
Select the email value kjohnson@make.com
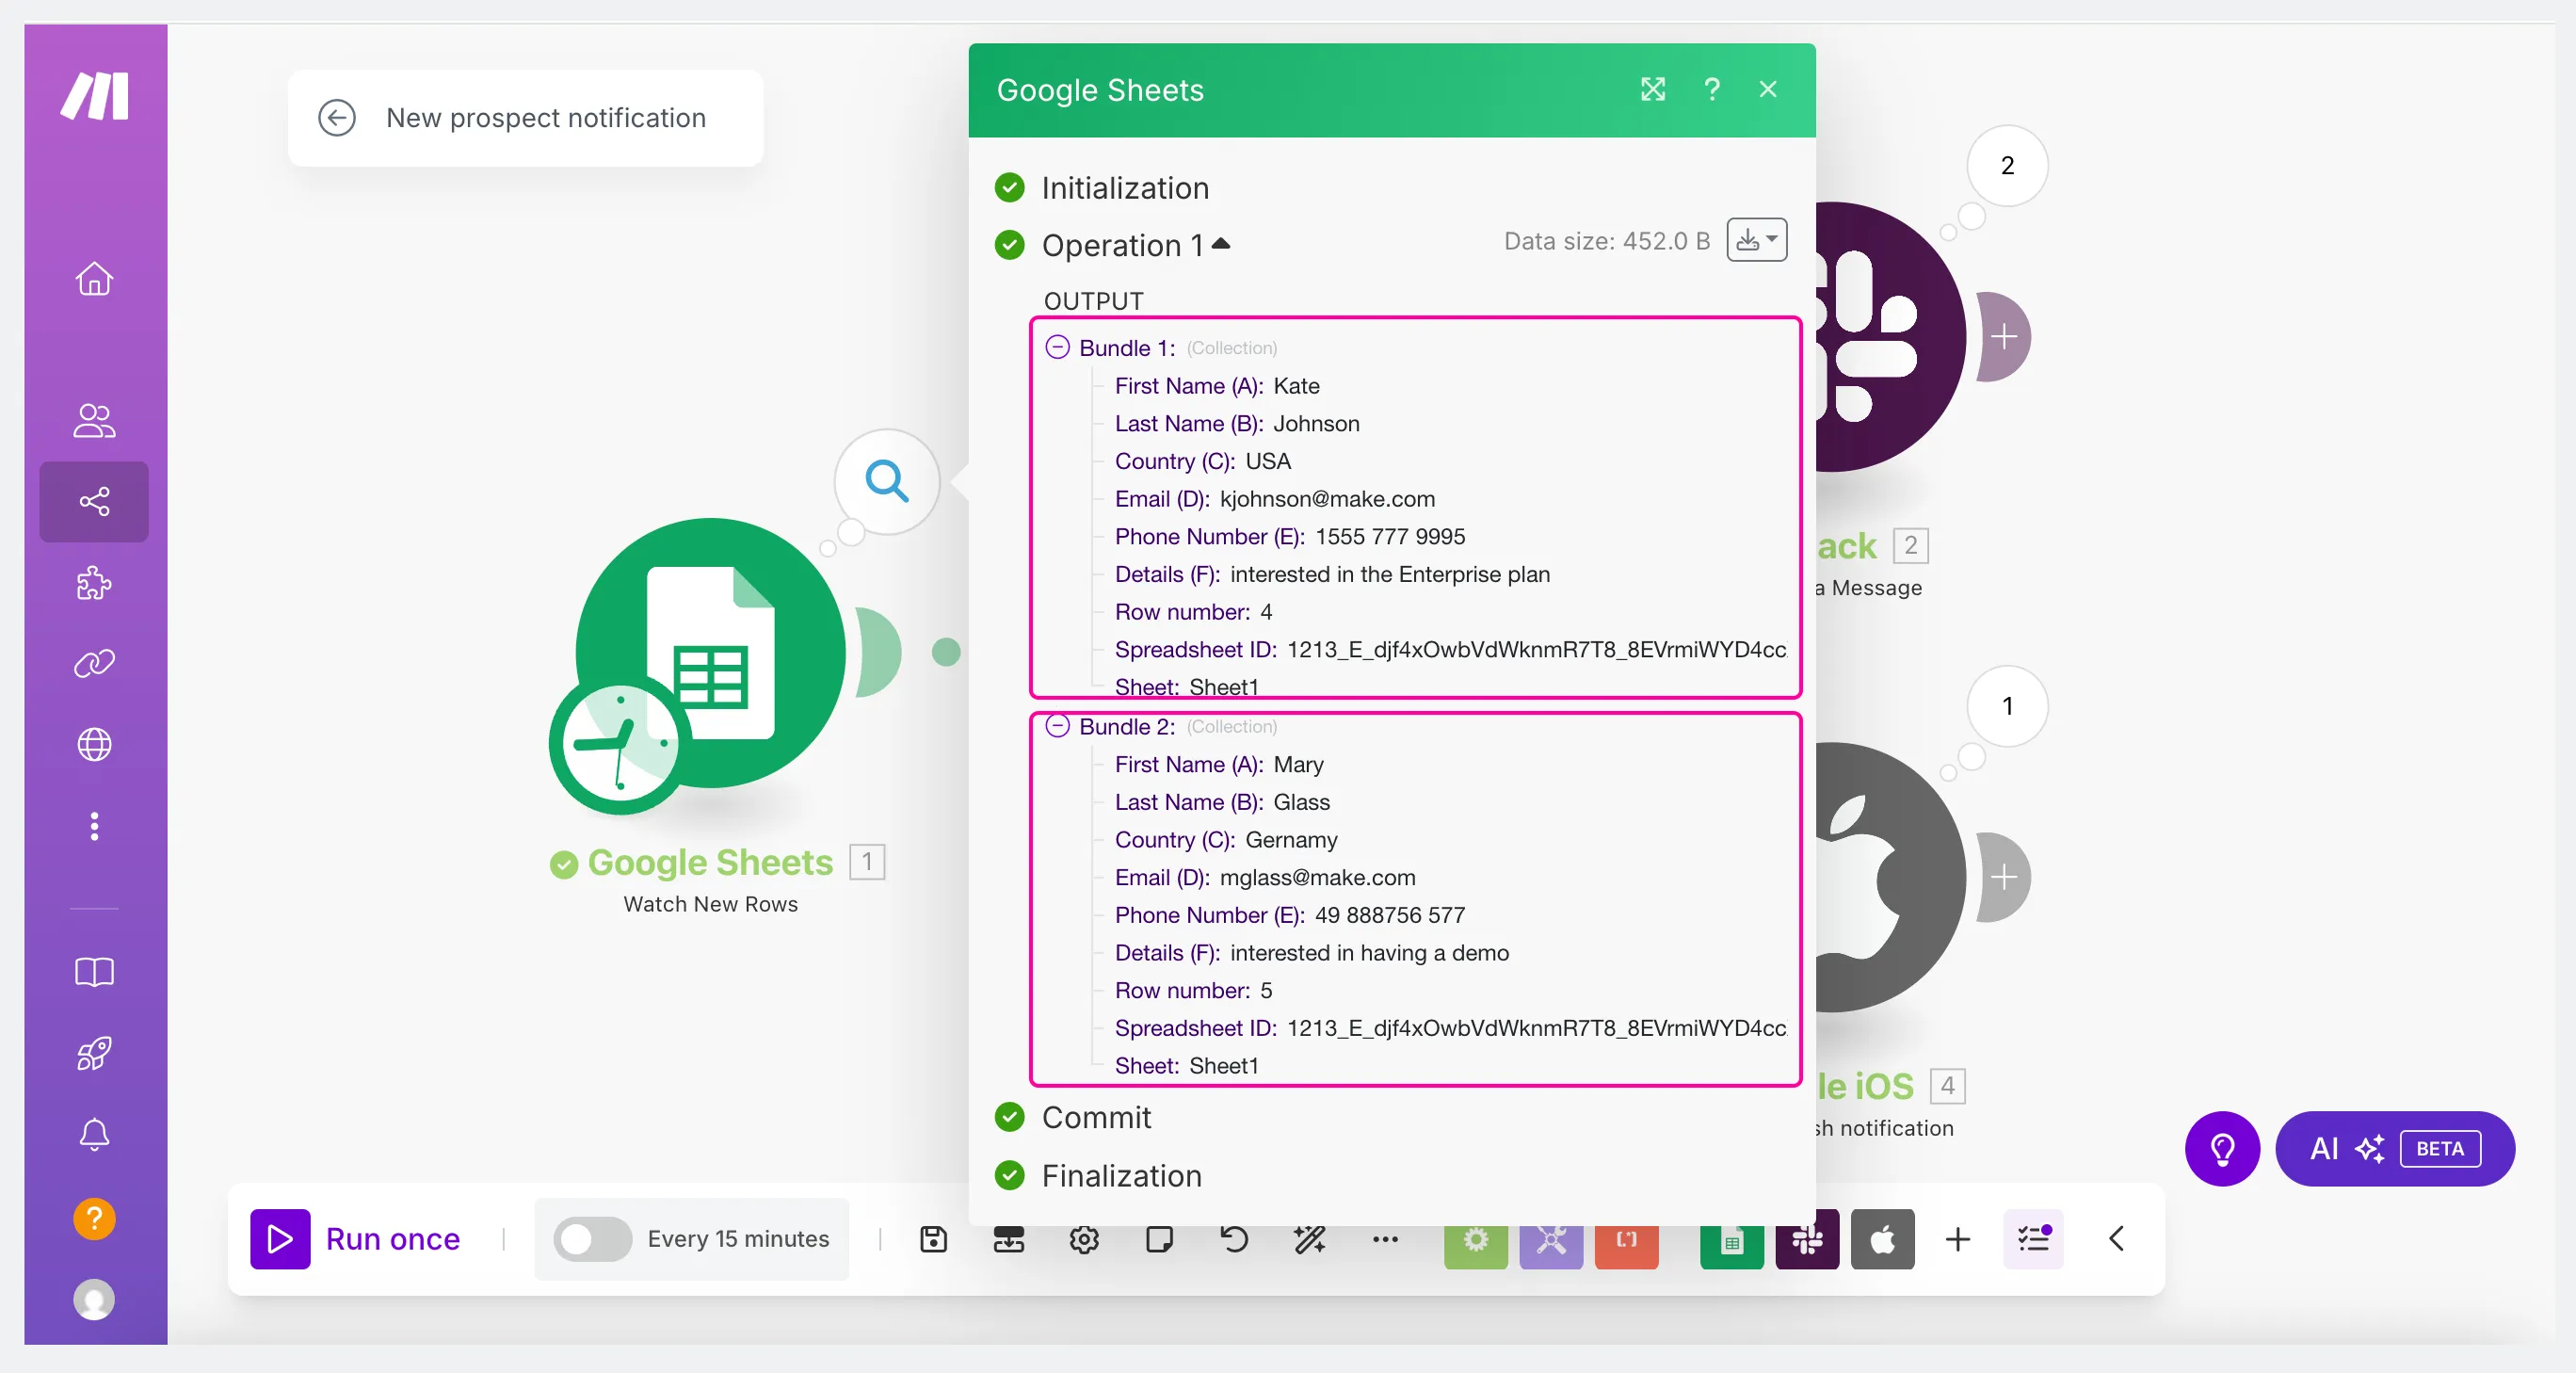[x=1327, y=498]
